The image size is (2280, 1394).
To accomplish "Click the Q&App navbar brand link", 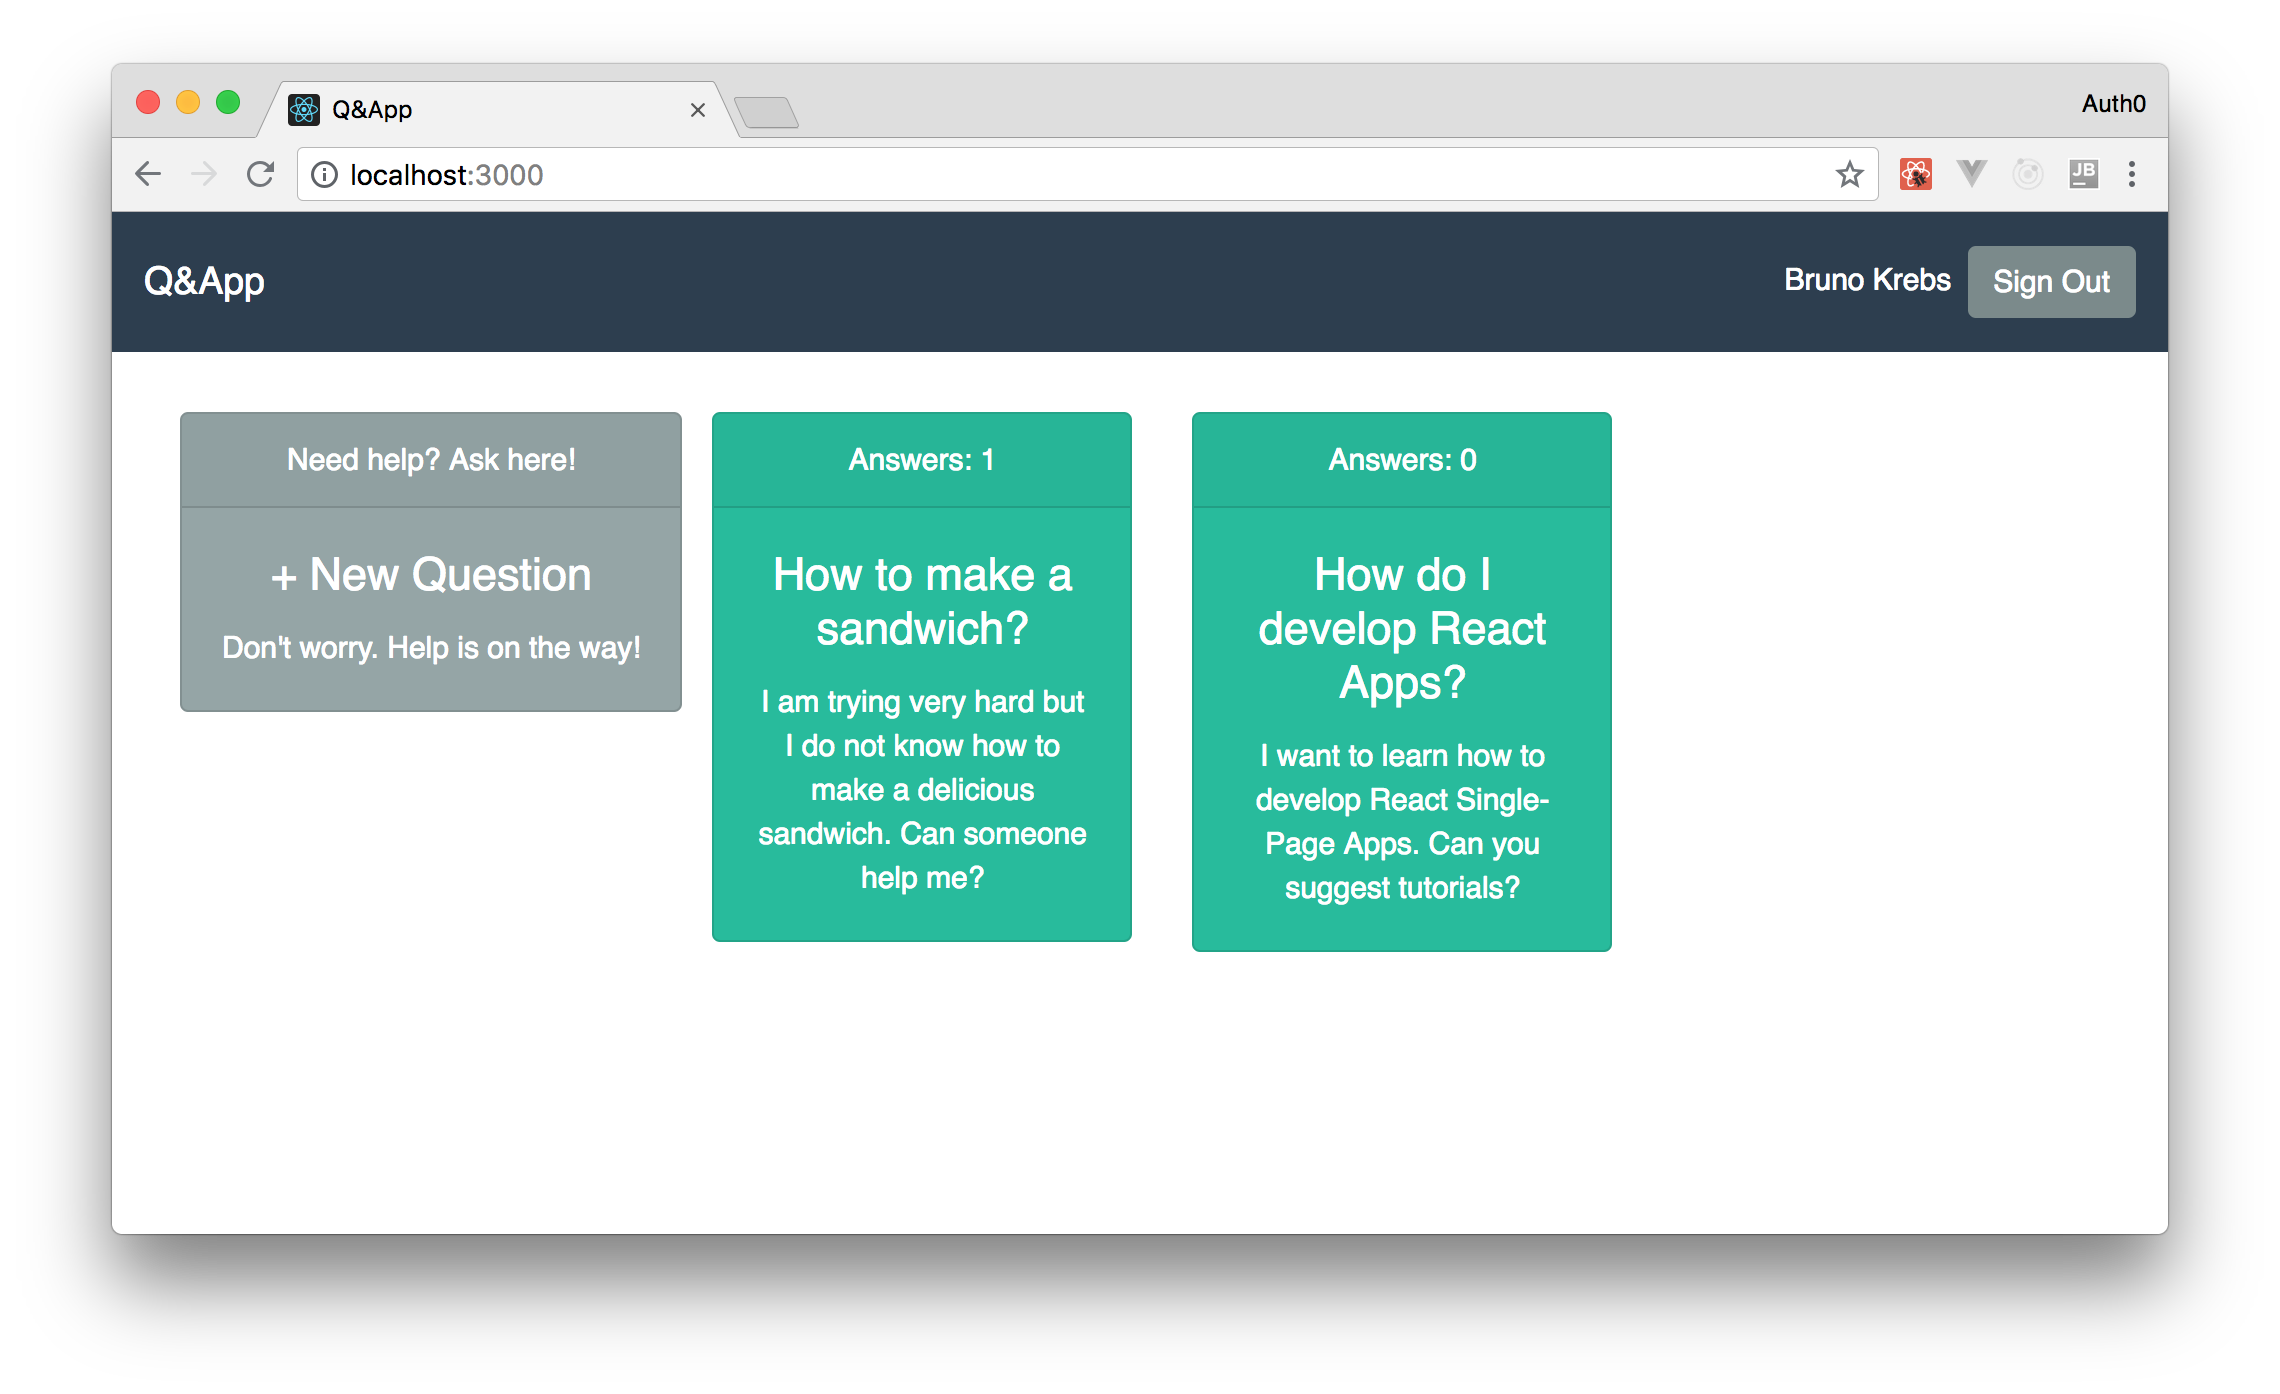I will pyautogui.click(x=204, y=282).
